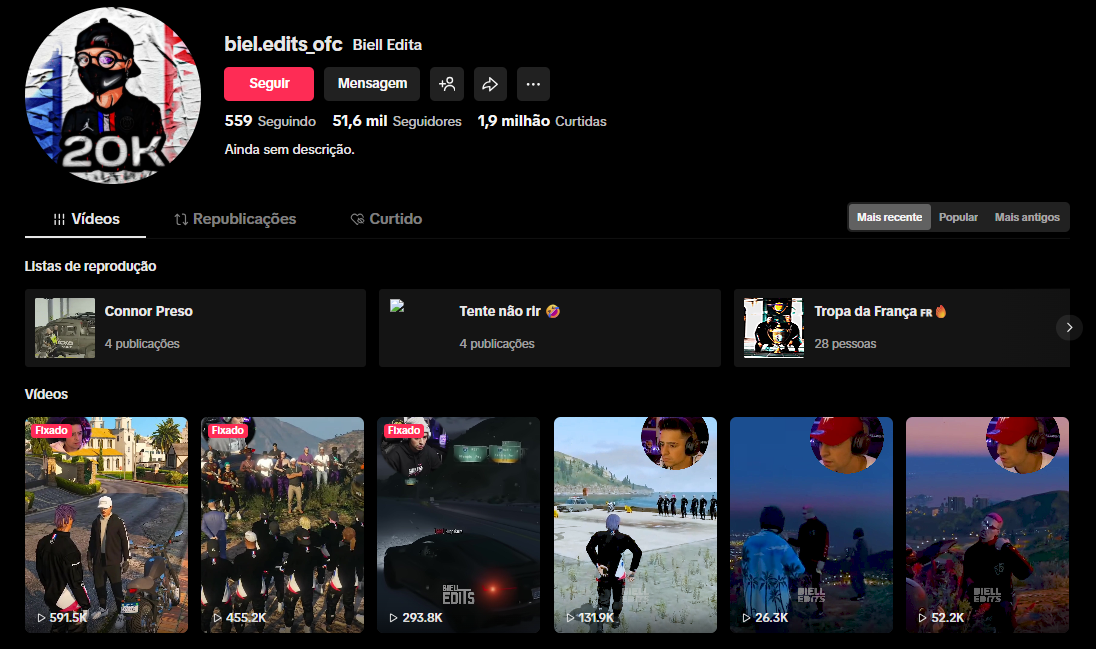Click the add friend person icon
The image size is (1096, 649).
point(447,84)
